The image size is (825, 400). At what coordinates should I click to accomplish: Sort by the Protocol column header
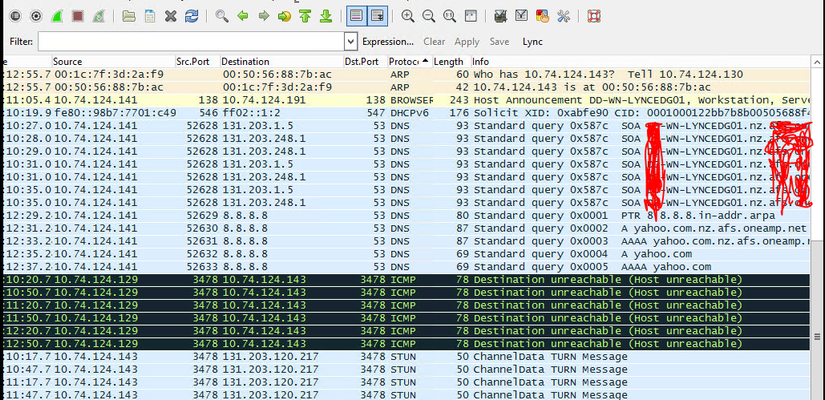pos(410,62)
